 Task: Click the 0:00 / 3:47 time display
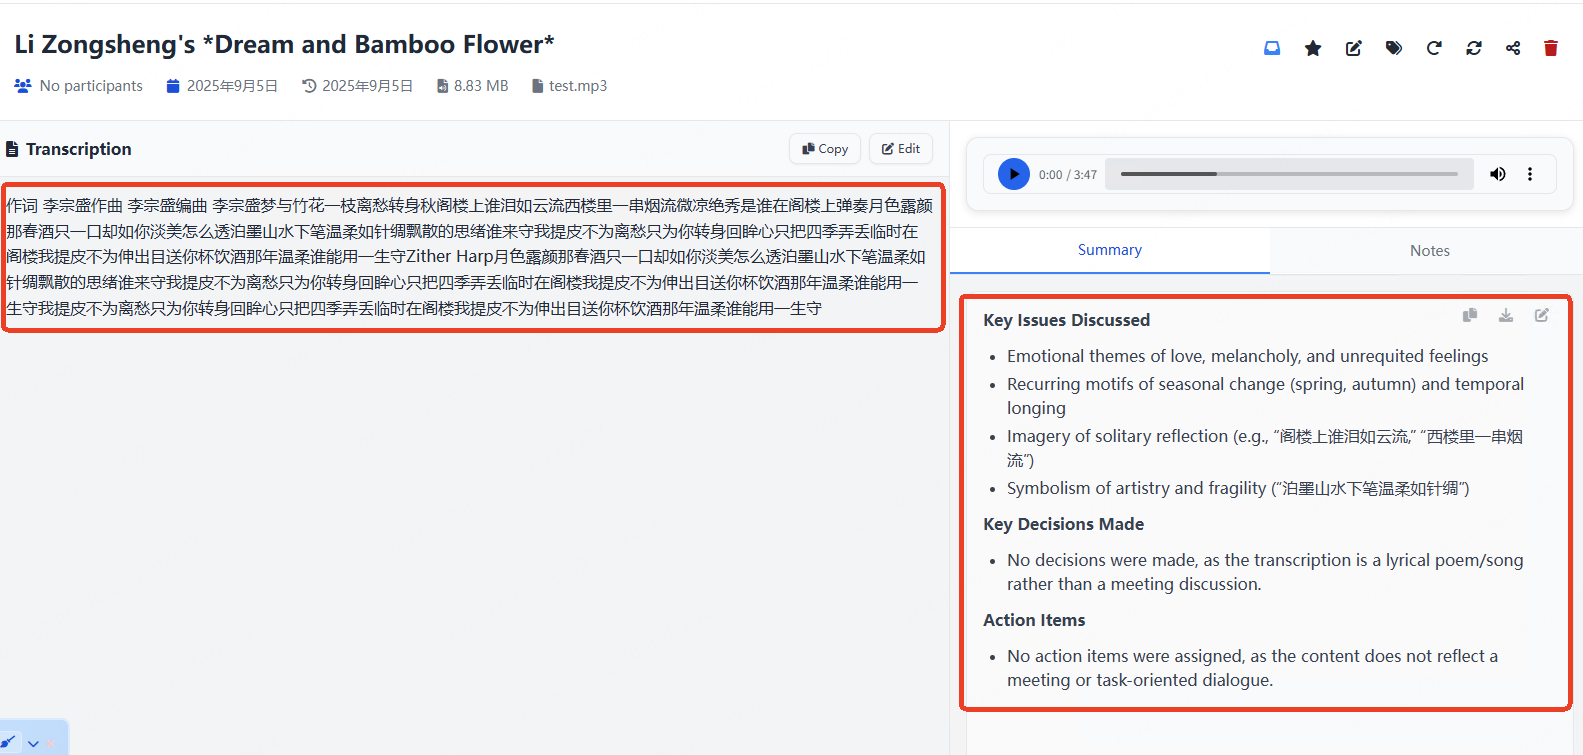coord(1068,175)
